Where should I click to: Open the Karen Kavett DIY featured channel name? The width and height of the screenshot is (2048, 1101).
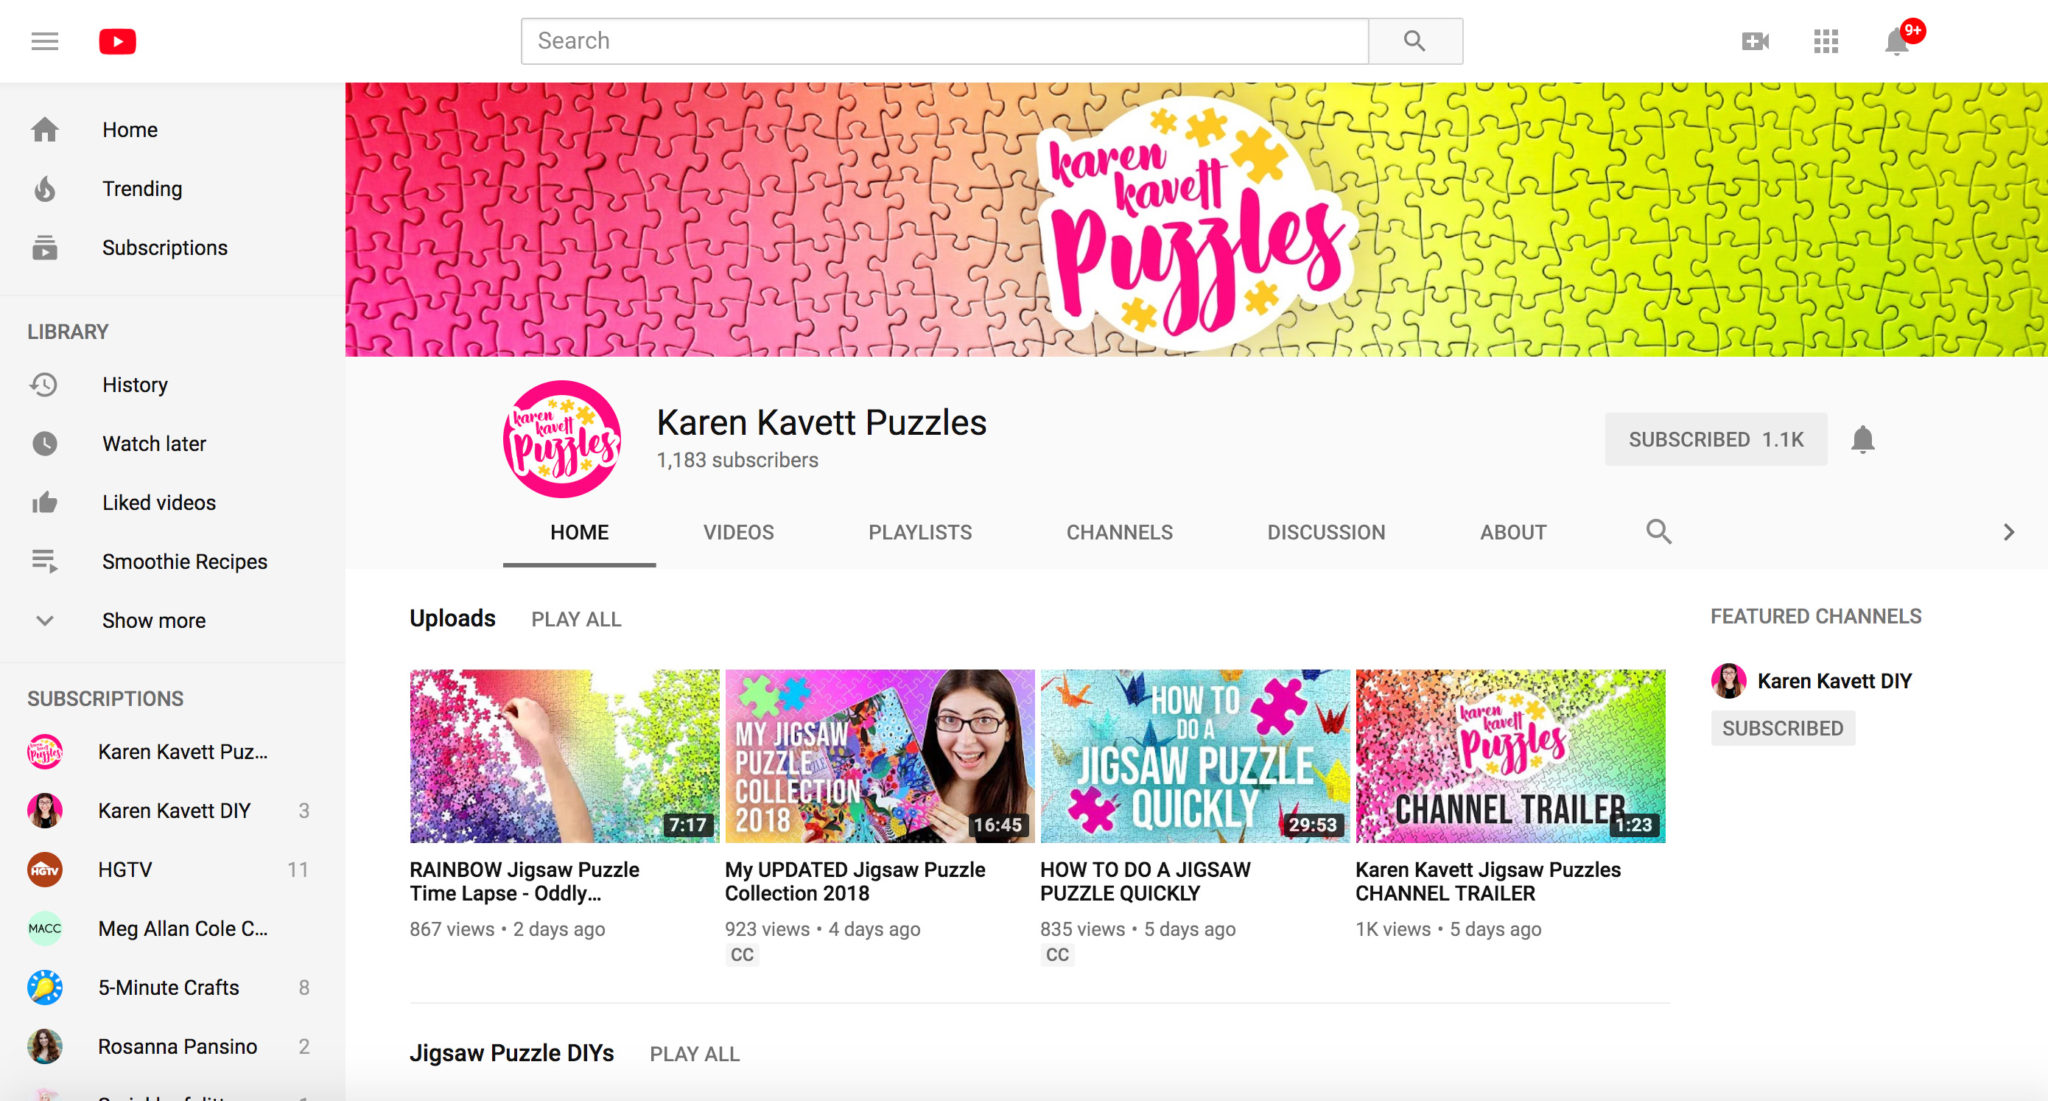pos(1834,681)
